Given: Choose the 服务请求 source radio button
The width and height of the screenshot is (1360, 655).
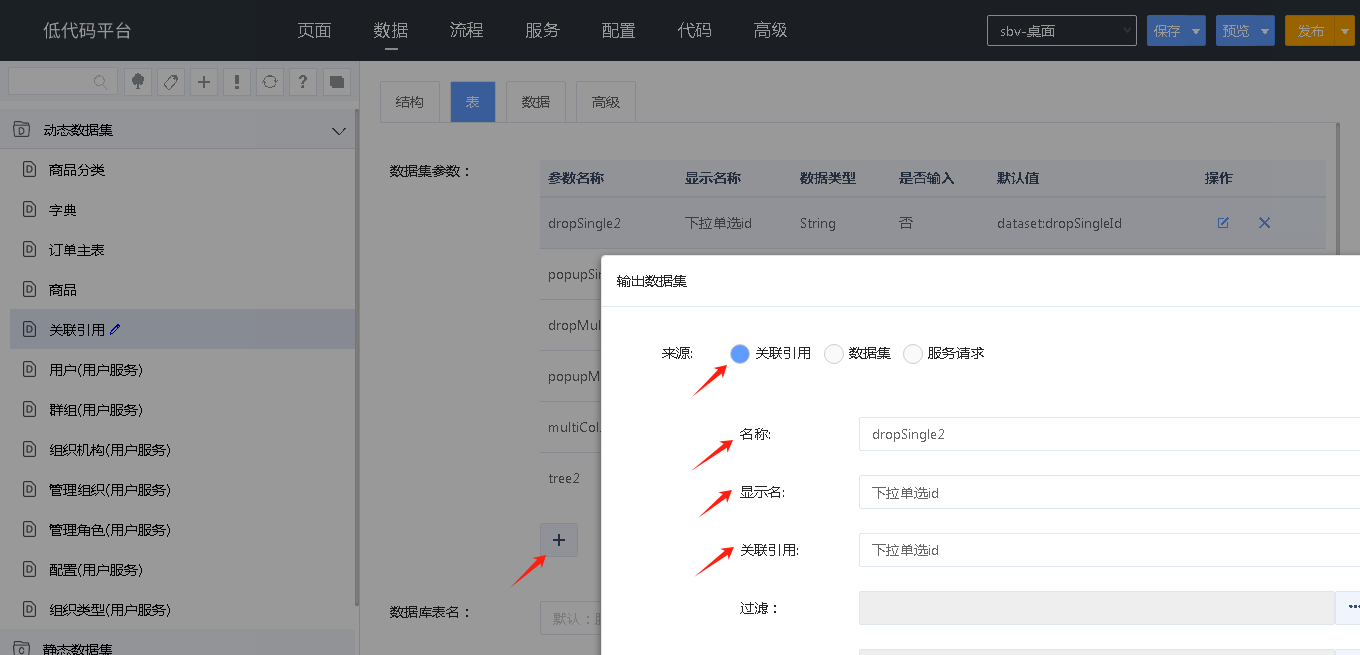Looking at the screenshot, I should (913, 353).
